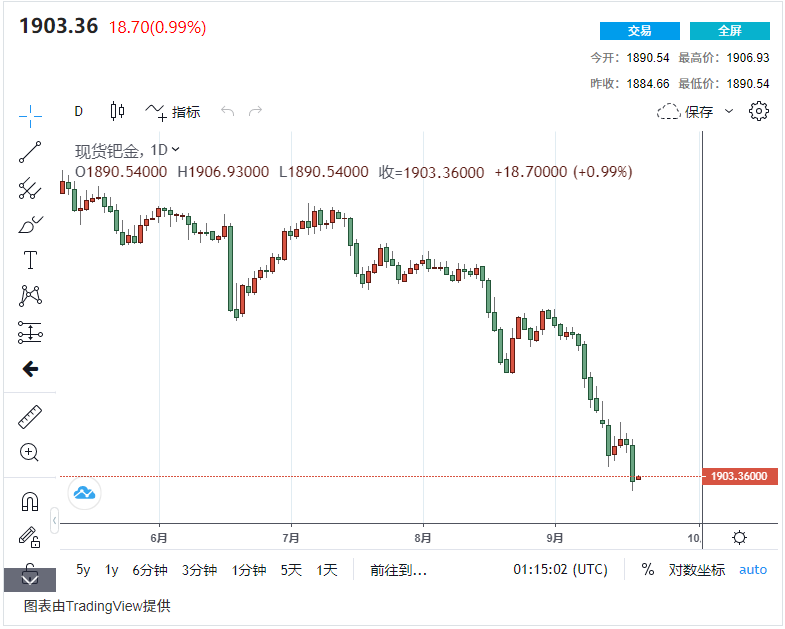Click the 全屏 fullscreen button
The width and height of the screenshot is (785, 629).
pos(729,31)
